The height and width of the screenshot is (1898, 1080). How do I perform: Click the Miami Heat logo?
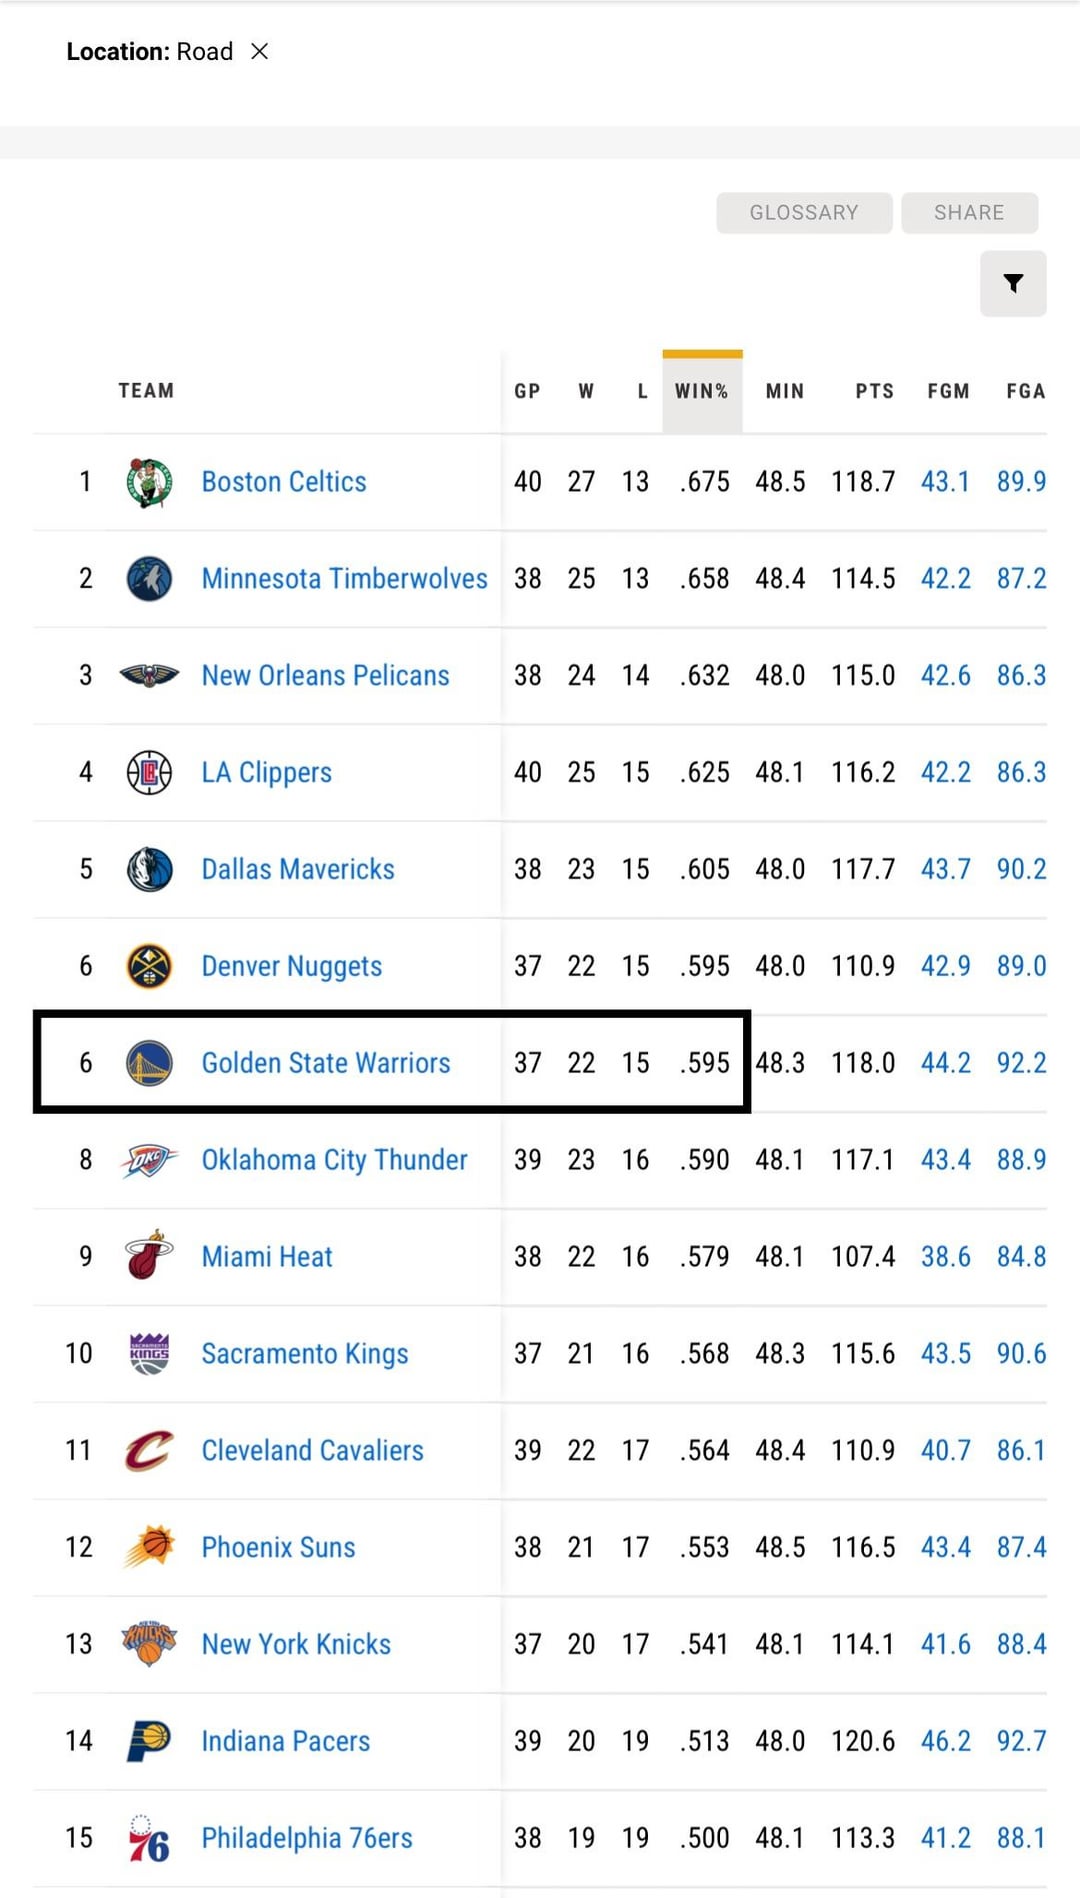(149, 1256)
